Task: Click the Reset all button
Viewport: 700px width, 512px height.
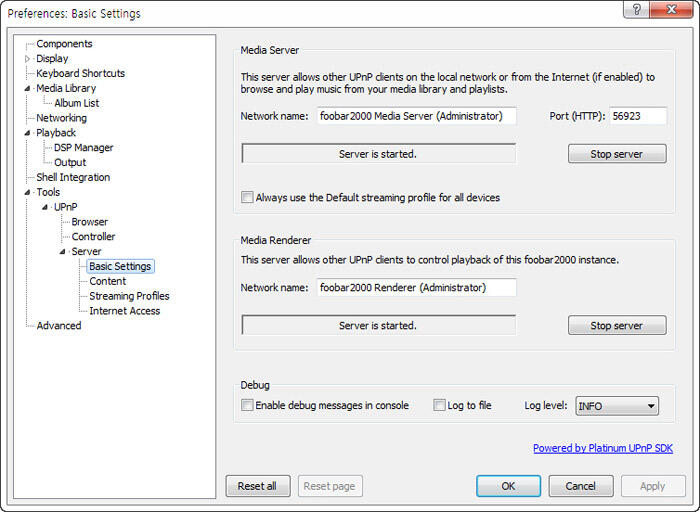Action: pyautogui.click(x=258, y=486)
